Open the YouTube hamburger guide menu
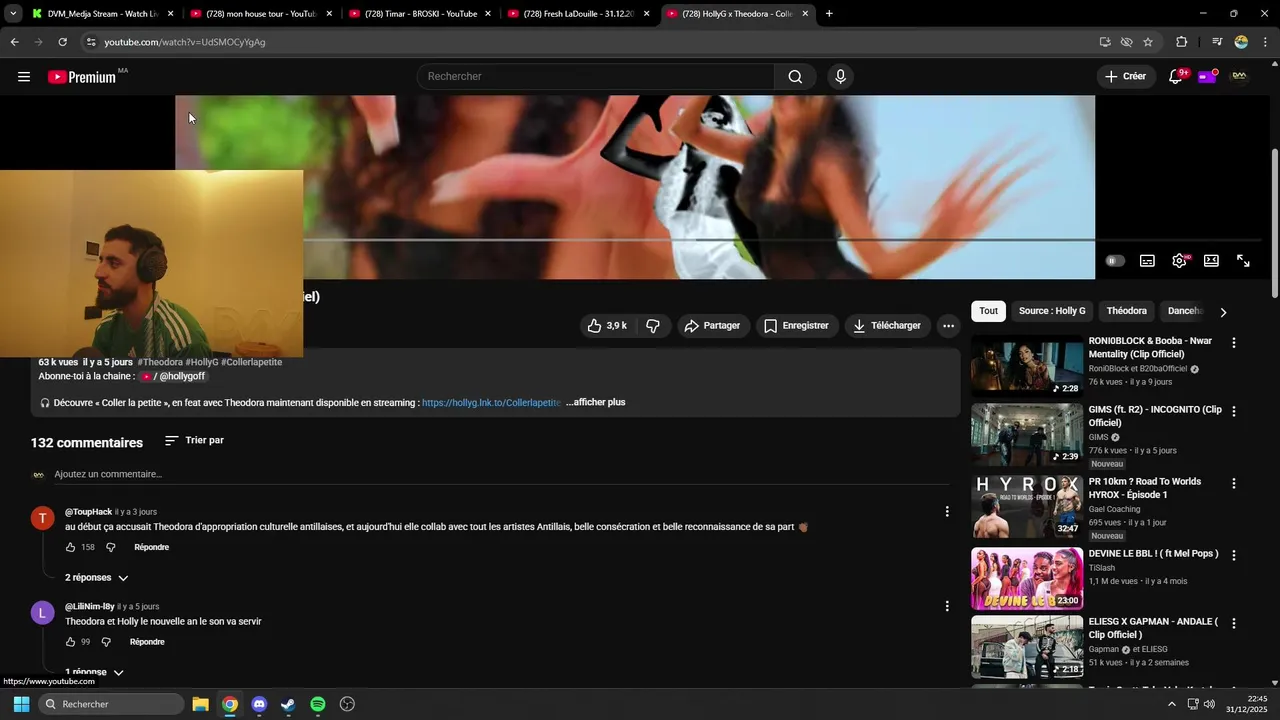Image resolution: width=1280 pixels, height=720 pixels. [x=24, y=77]
